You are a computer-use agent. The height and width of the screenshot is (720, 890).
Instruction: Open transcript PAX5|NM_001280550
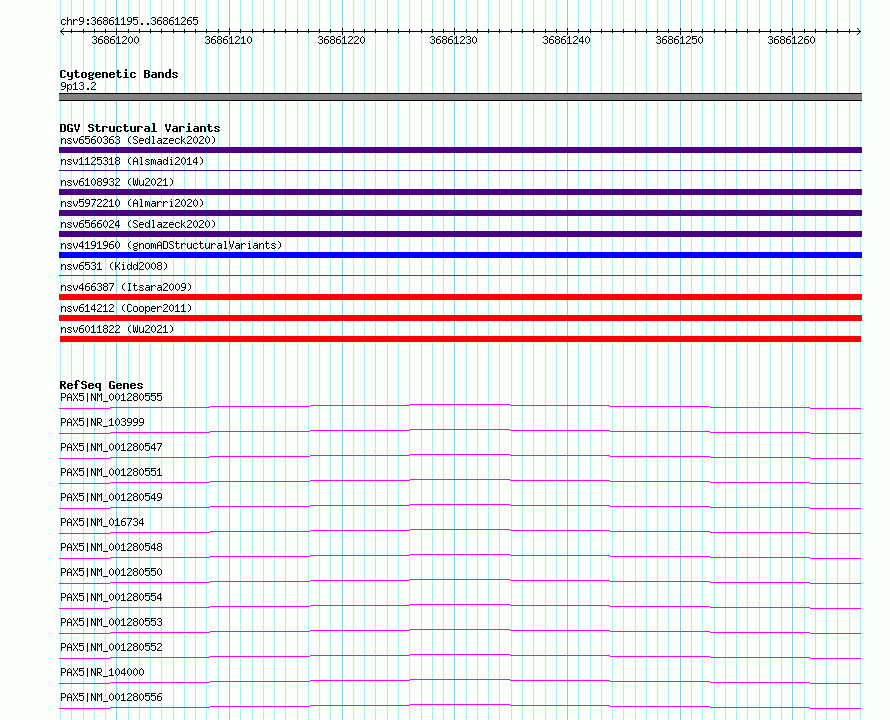pyautogui.click(x=111, y=572)
